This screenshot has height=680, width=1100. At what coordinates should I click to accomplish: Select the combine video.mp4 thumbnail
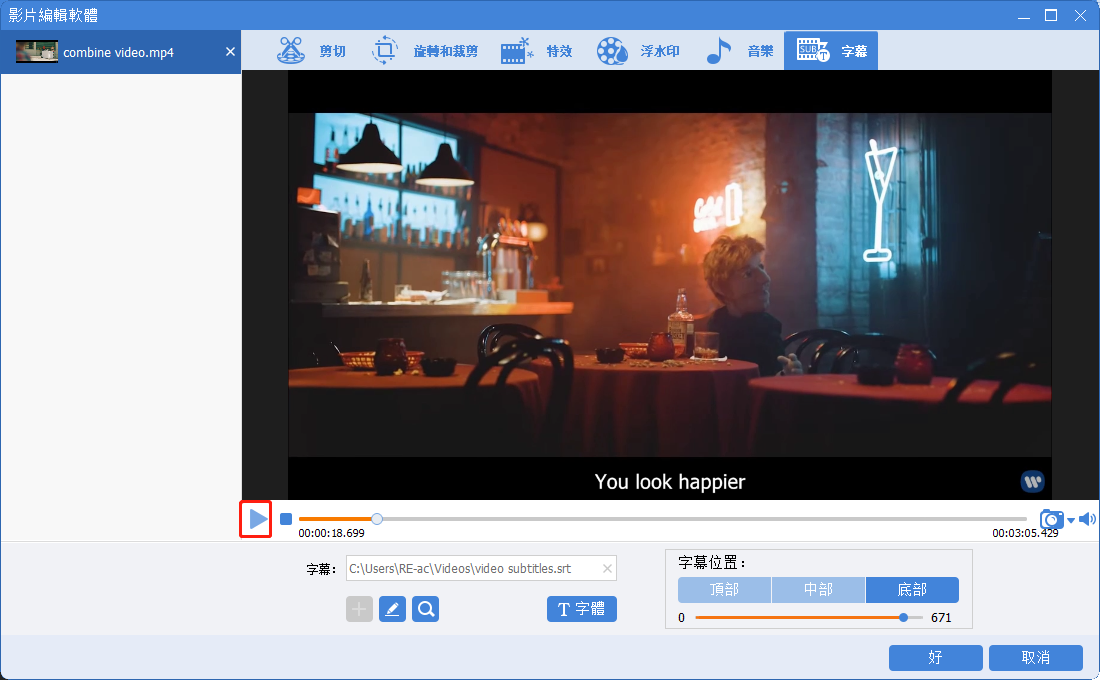click(36, 52)
